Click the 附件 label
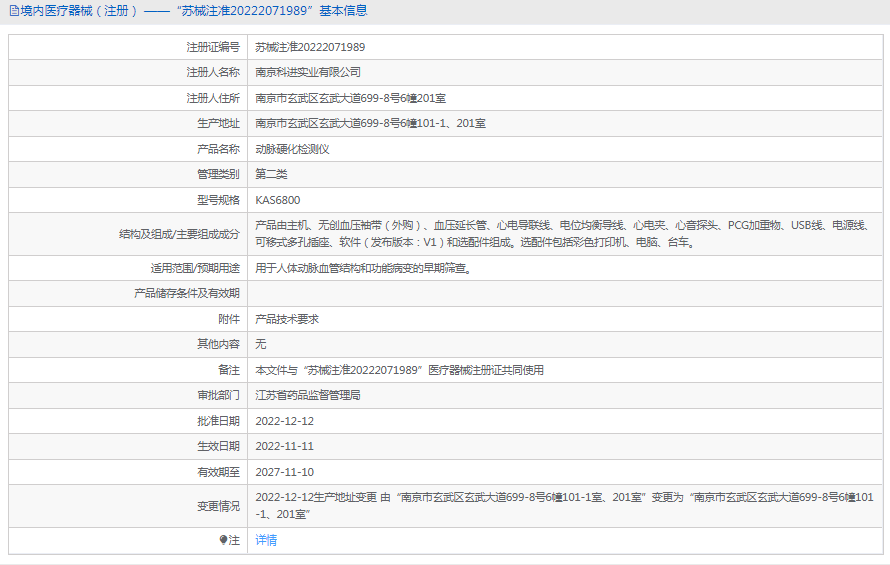 [229, 319]
